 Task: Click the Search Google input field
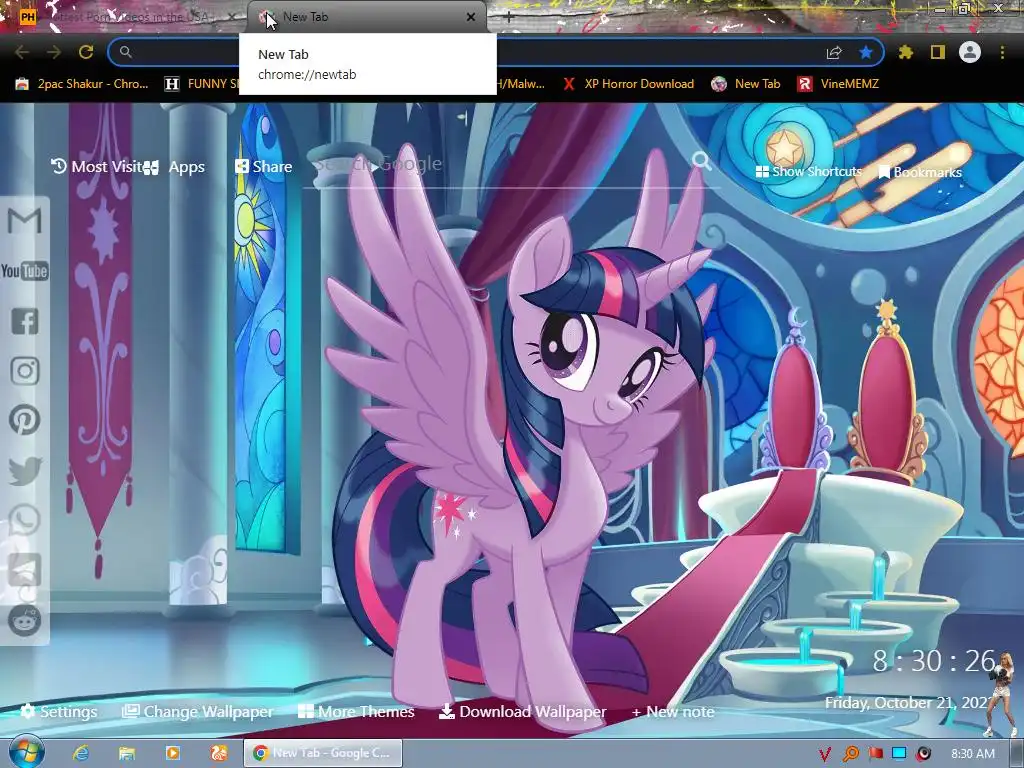[x=500, y=163]
